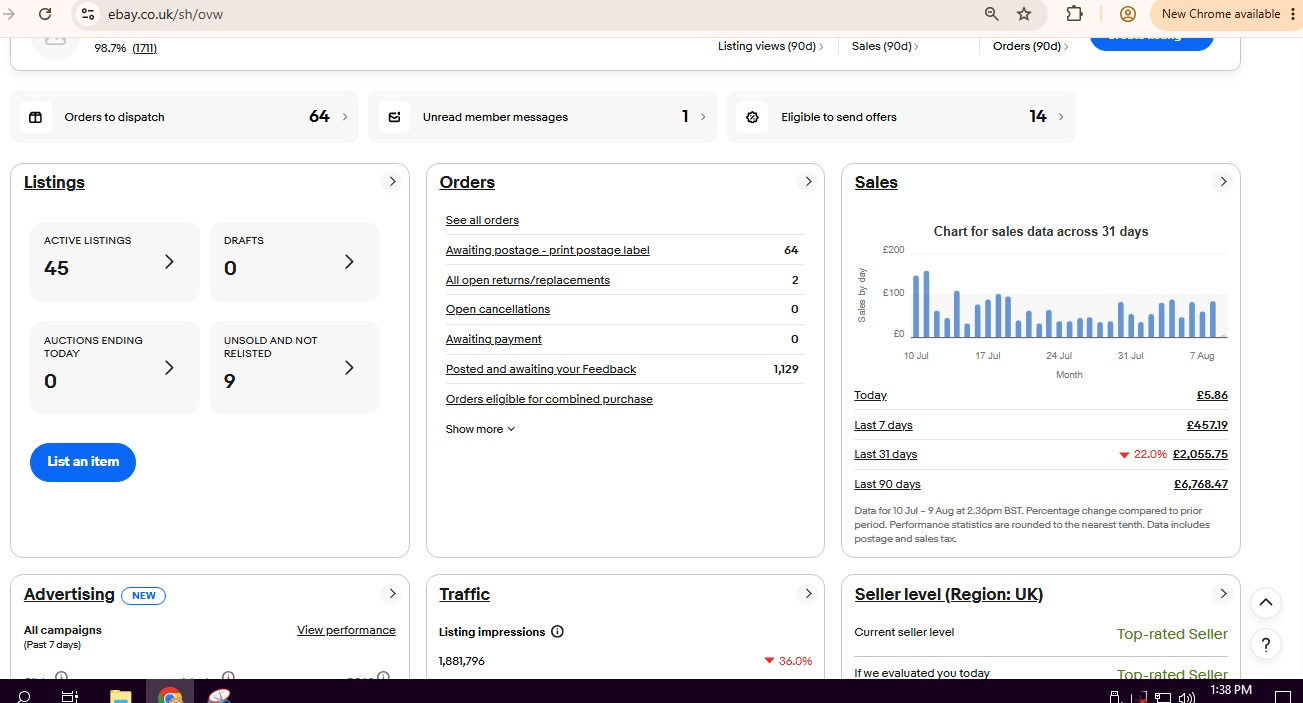Click the Unread member messages icon
The width and height of the screenshot is (1303, 703).
(394, 117)
